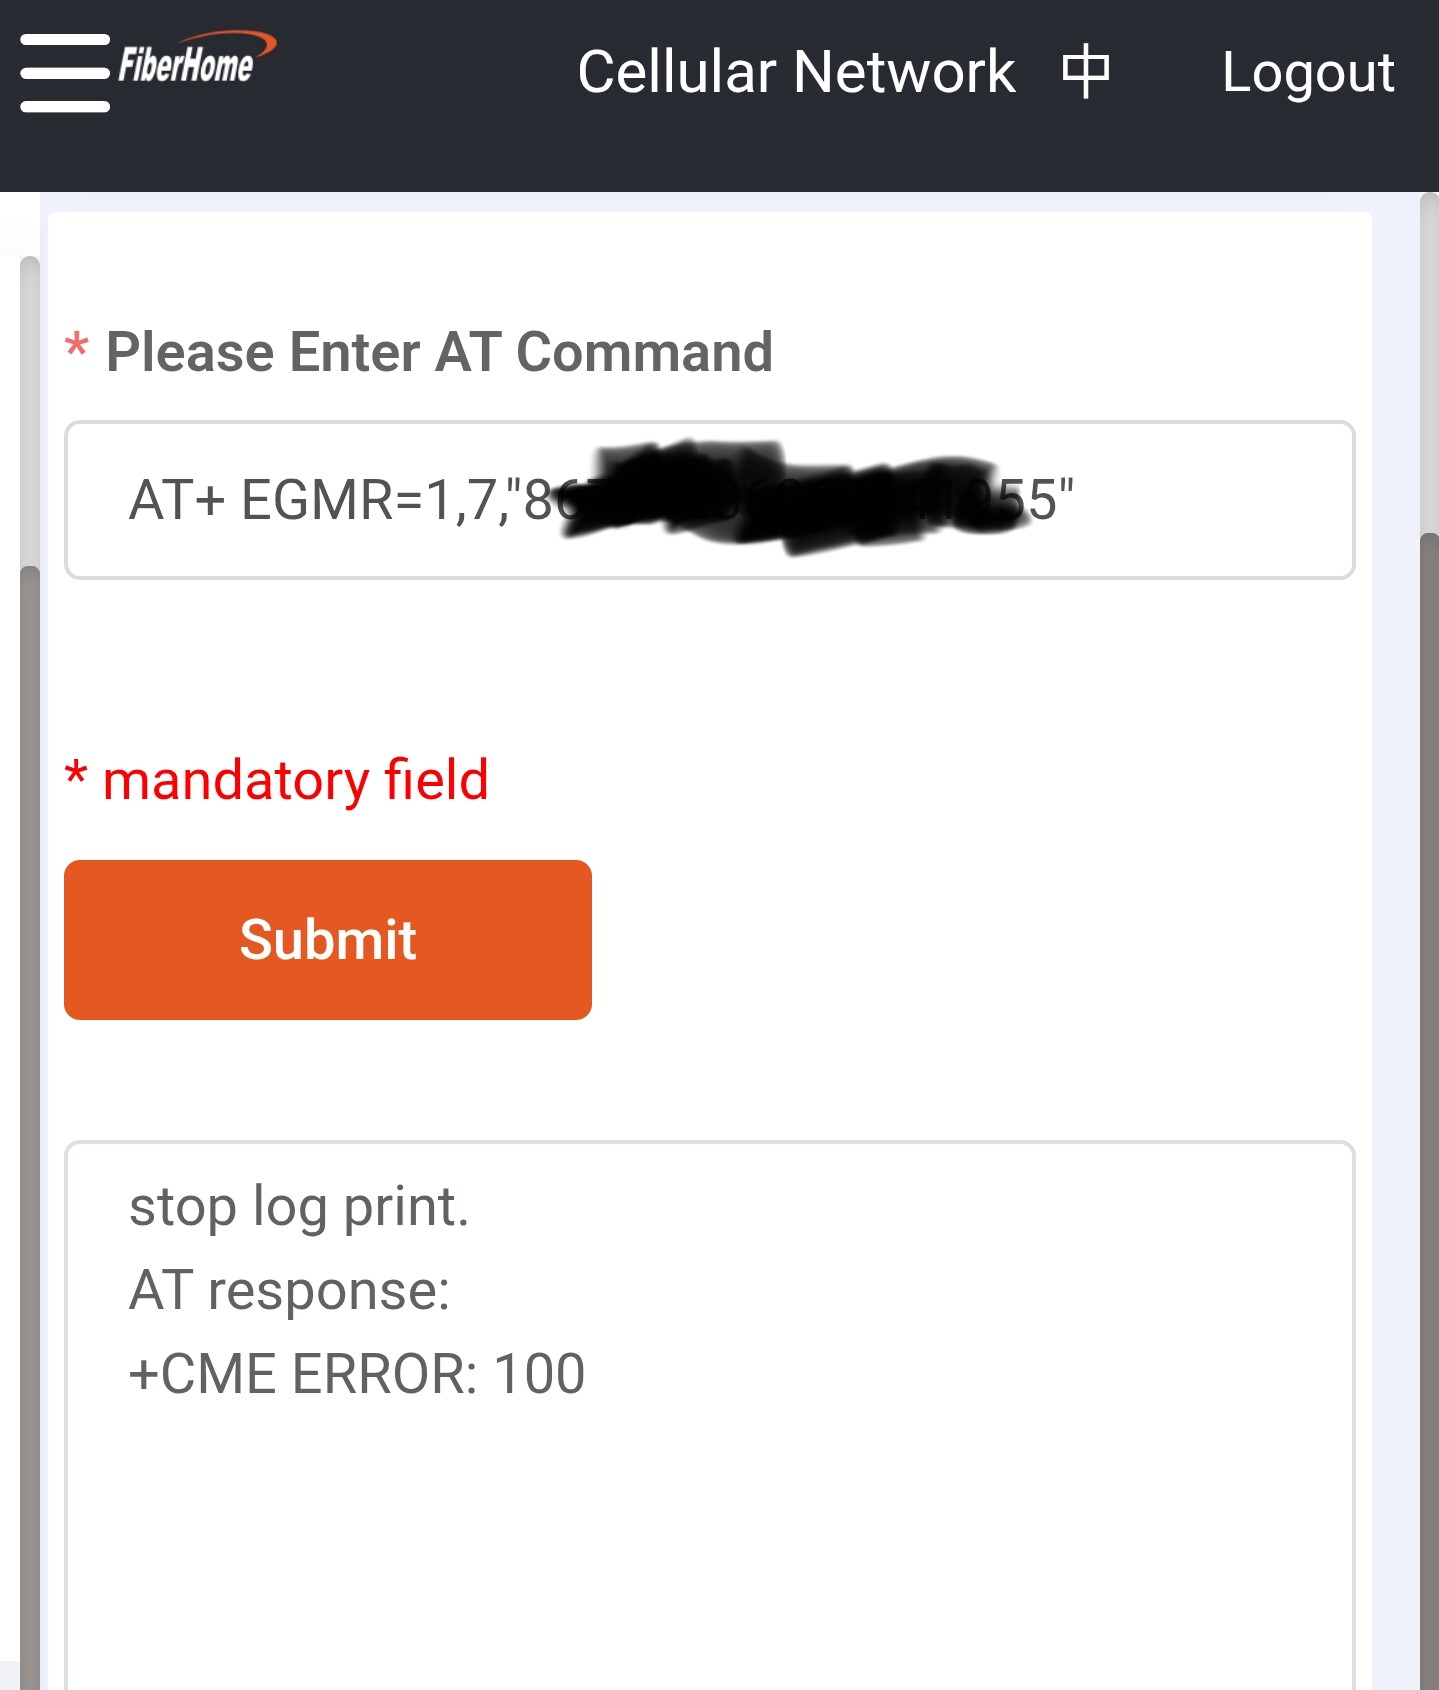Click the right page scrollbar thumb
1439x1690 pixels.
[1429, 1100]
